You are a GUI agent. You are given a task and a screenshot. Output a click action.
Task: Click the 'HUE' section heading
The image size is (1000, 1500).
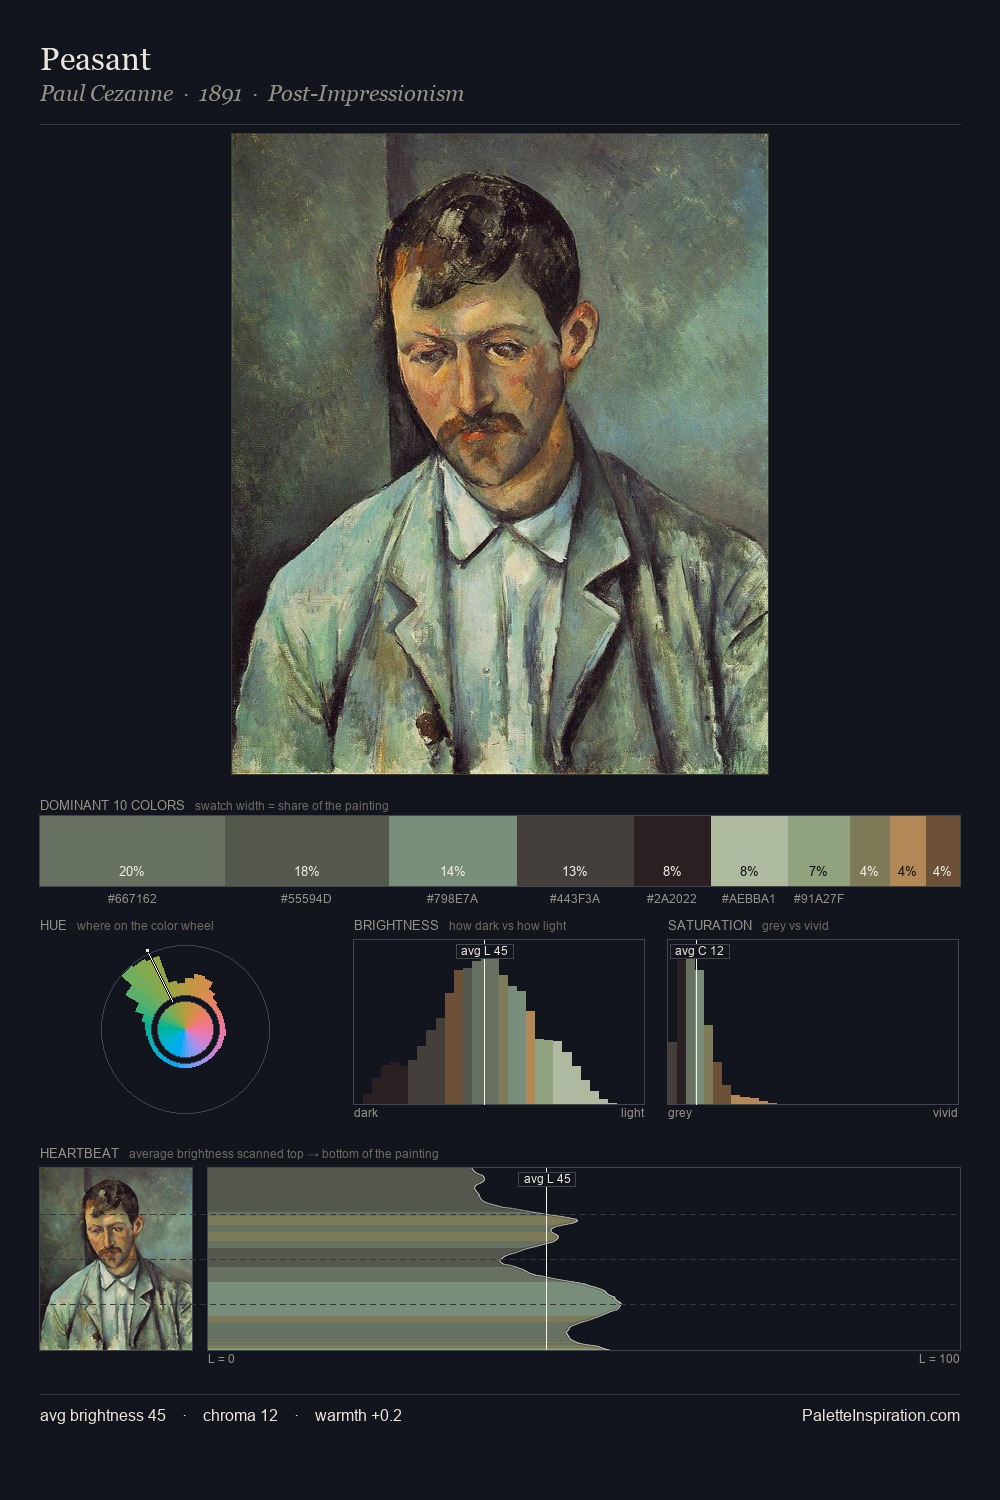point(53,925)
